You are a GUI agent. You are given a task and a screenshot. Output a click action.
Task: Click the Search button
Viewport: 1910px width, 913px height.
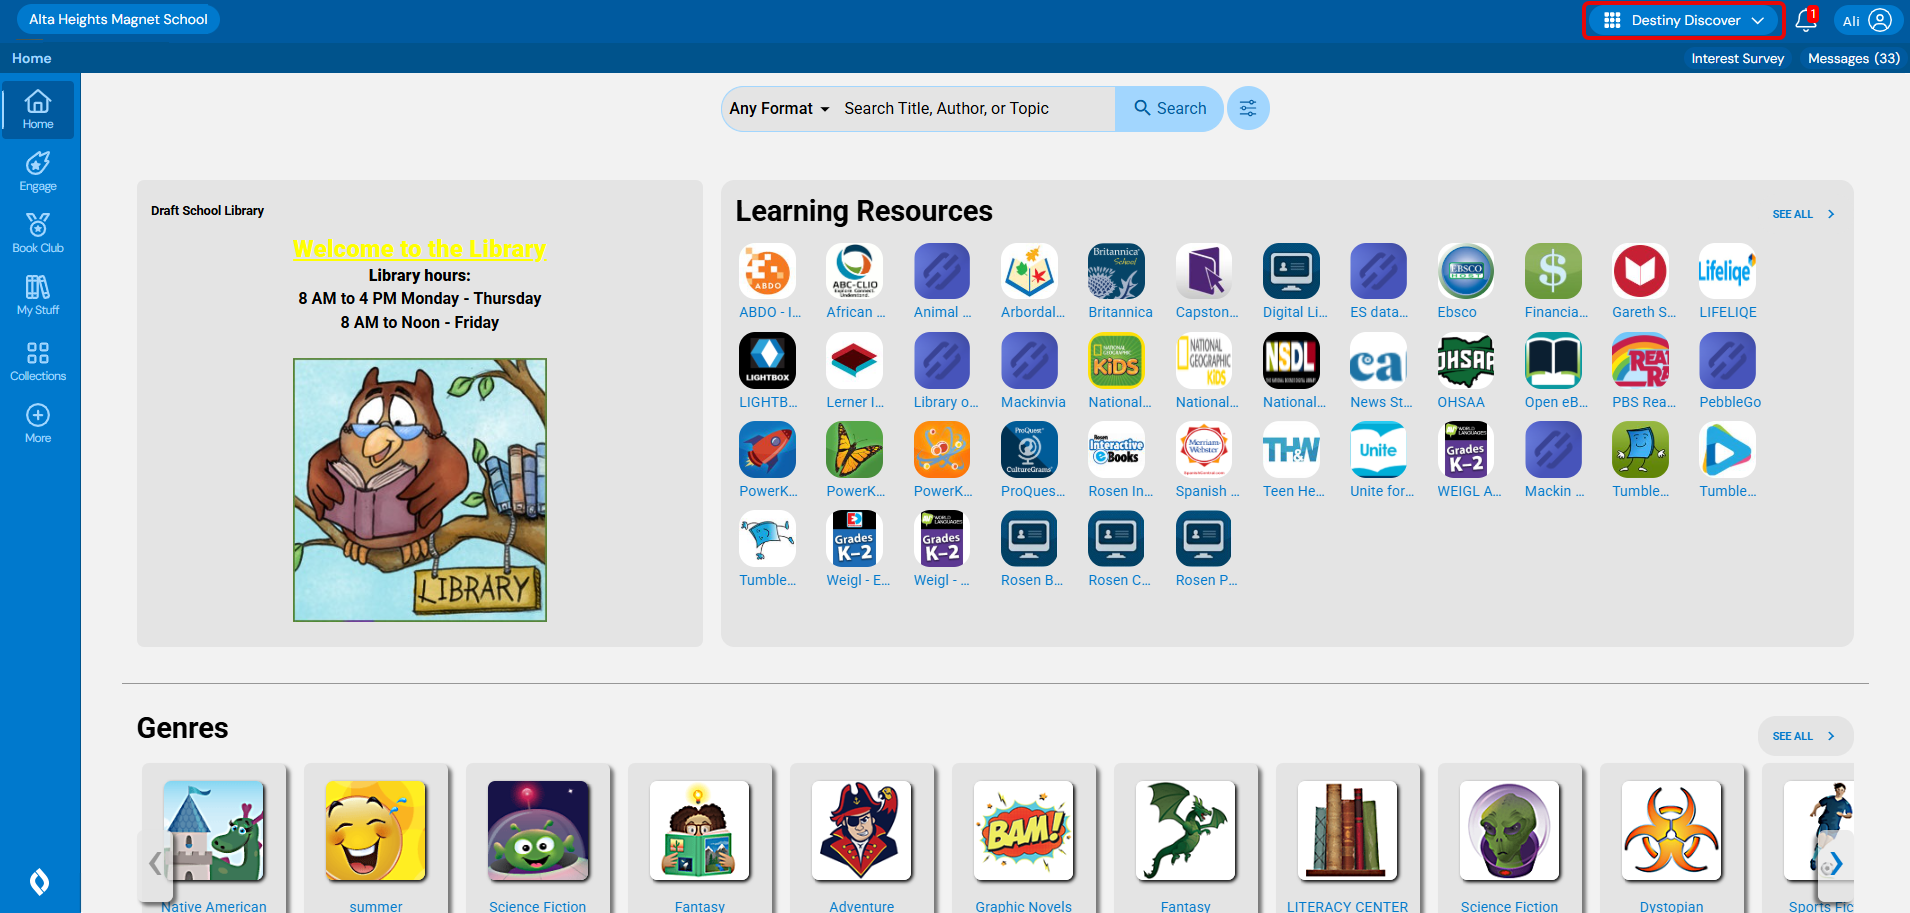coord(1169,108)
